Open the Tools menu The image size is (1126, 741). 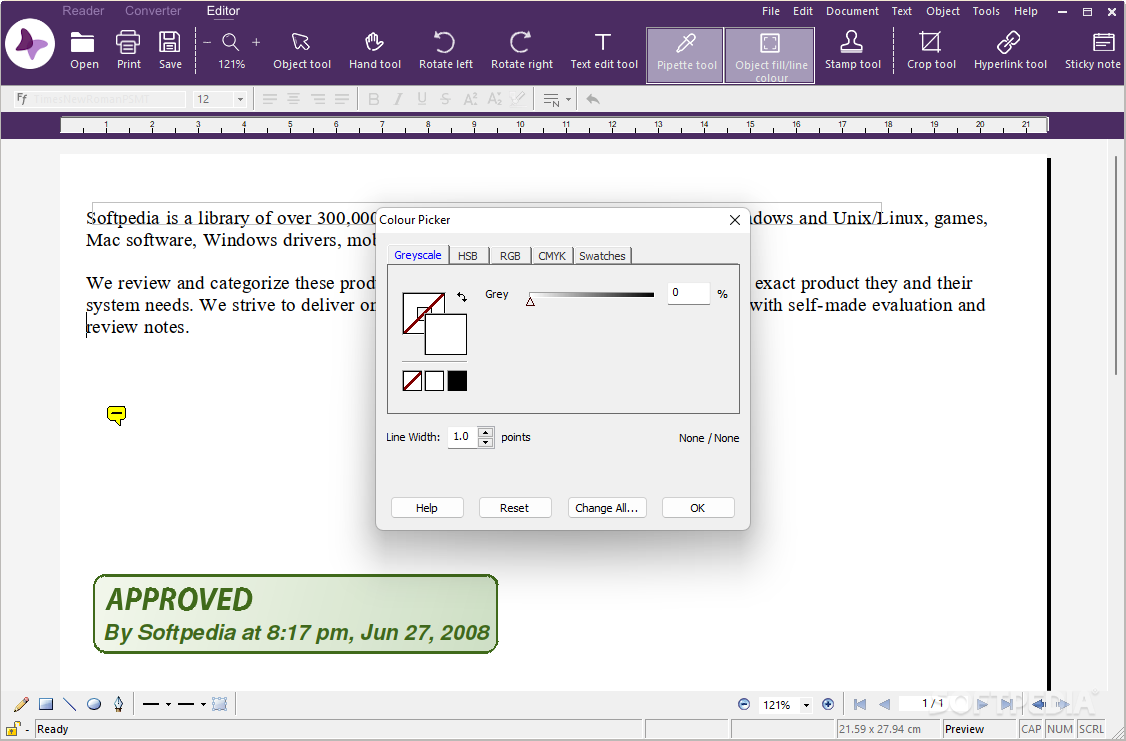(986, 11)
